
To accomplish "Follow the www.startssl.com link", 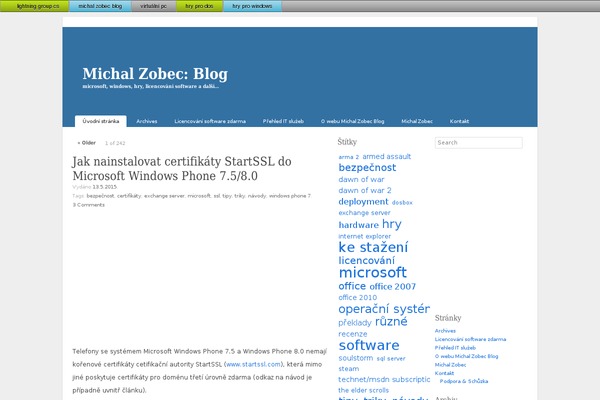I will [x=253, y=364].
